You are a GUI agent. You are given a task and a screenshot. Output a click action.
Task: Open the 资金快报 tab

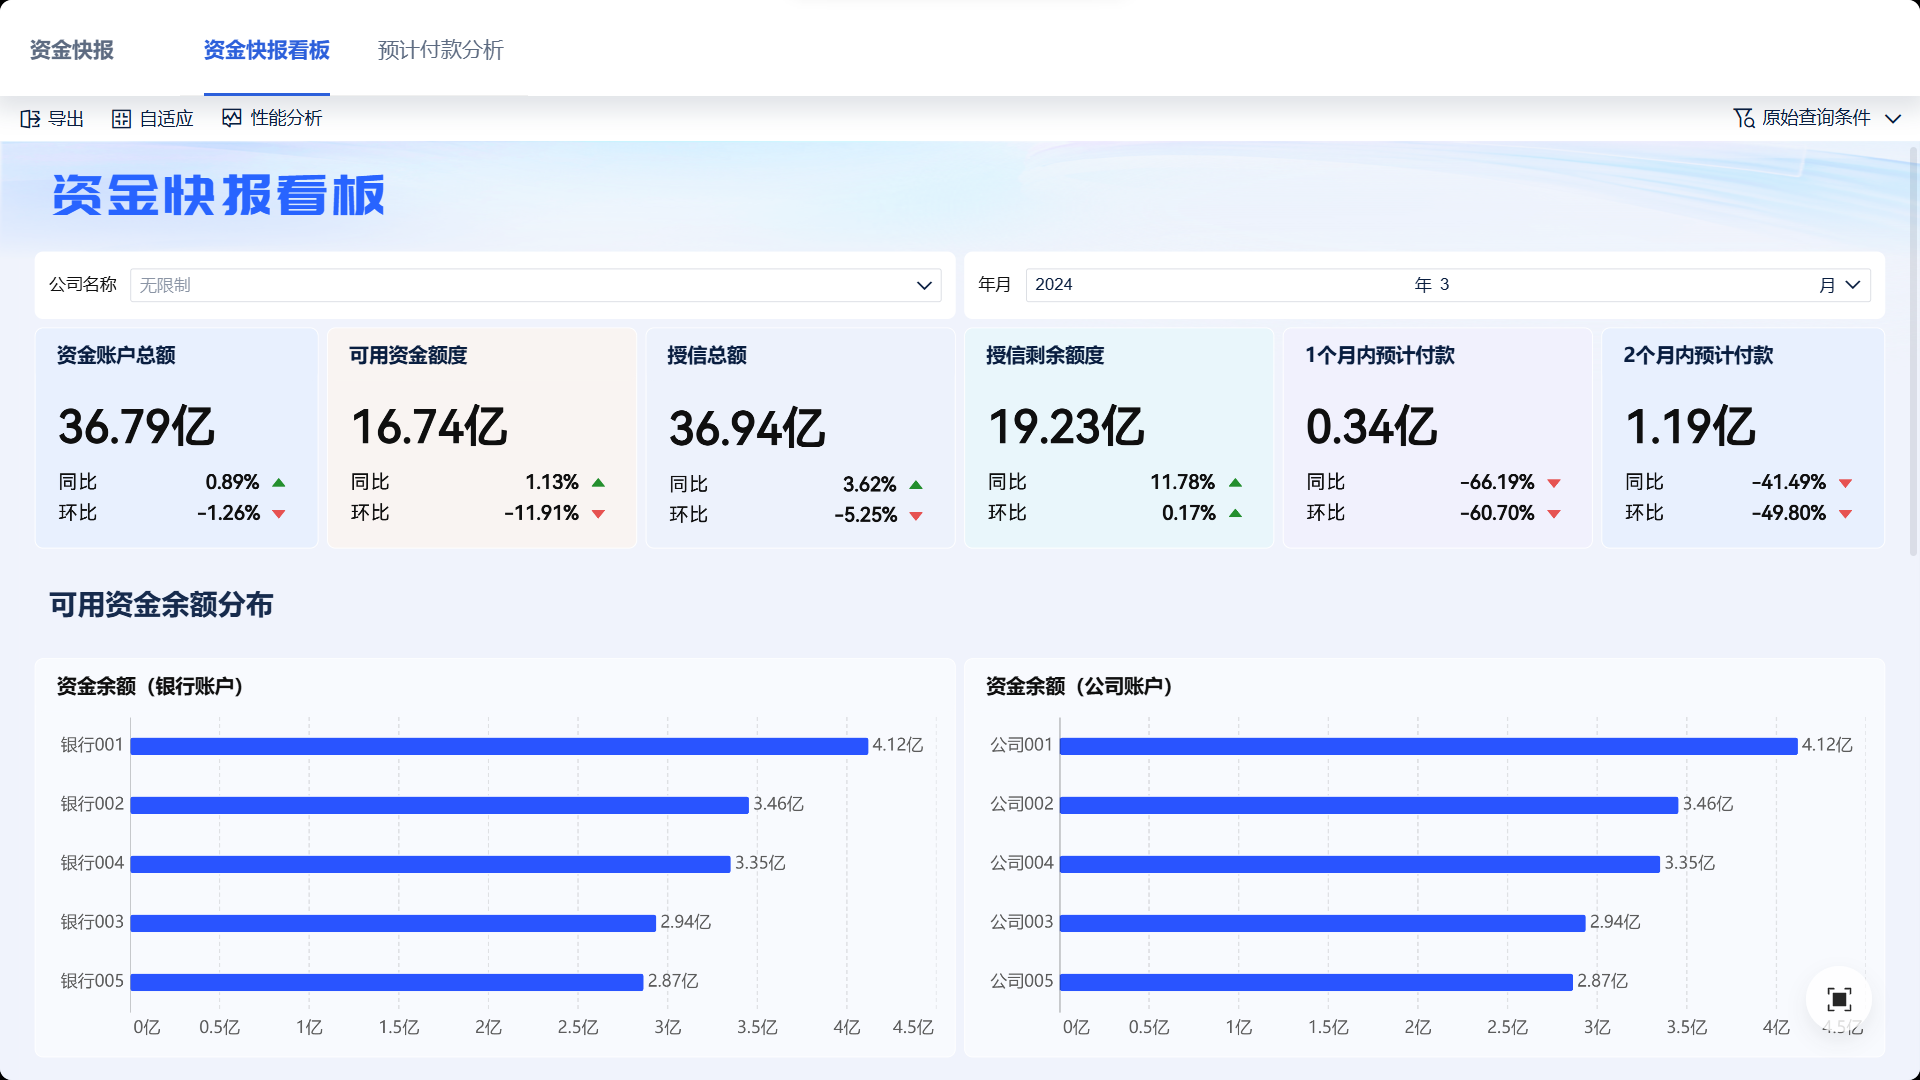(x=71, y=50)
